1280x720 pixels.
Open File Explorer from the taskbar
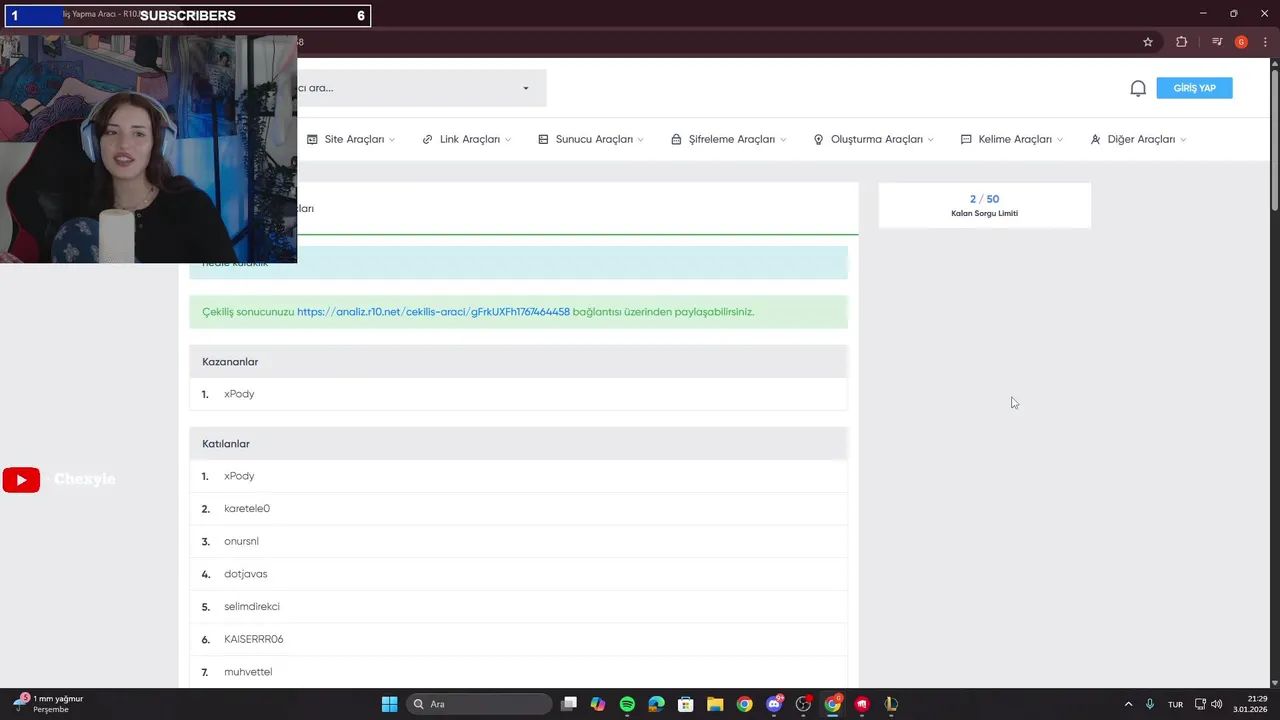[715, 704]
